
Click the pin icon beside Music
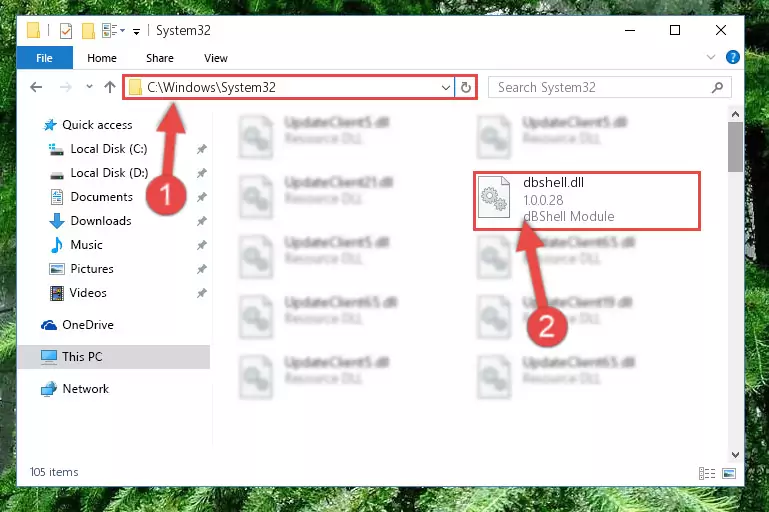201,245
